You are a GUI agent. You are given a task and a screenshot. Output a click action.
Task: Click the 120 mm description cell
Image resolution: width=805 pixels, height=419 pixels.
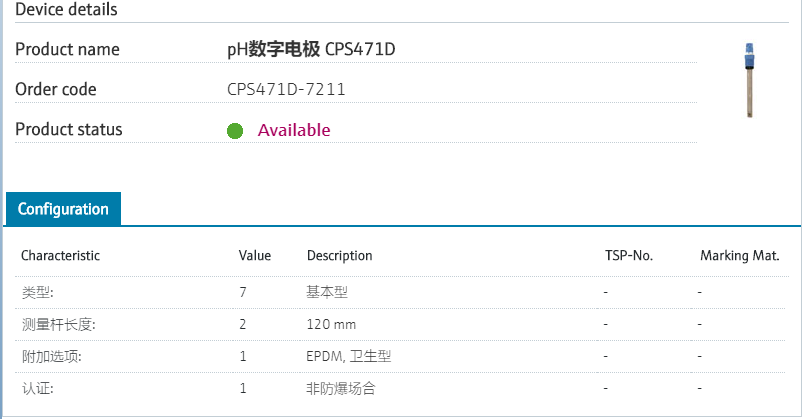(331, 325)
